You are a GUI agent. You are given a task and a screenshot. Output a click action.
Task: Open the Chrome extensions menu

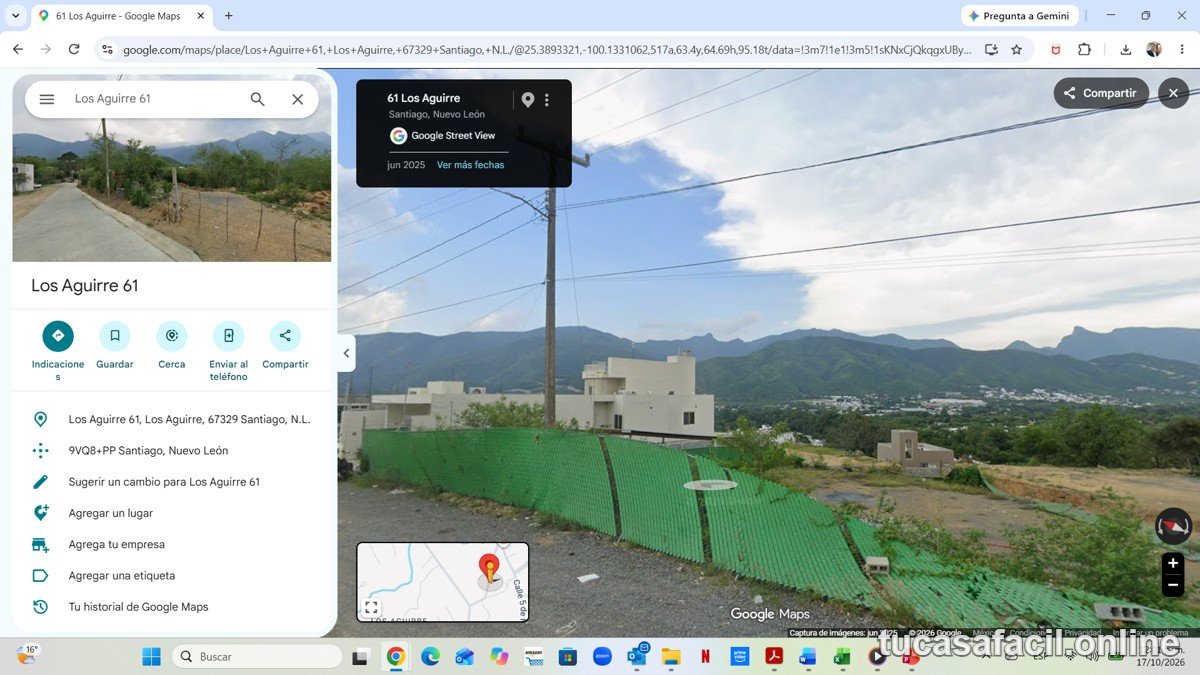coord(1084,49)
